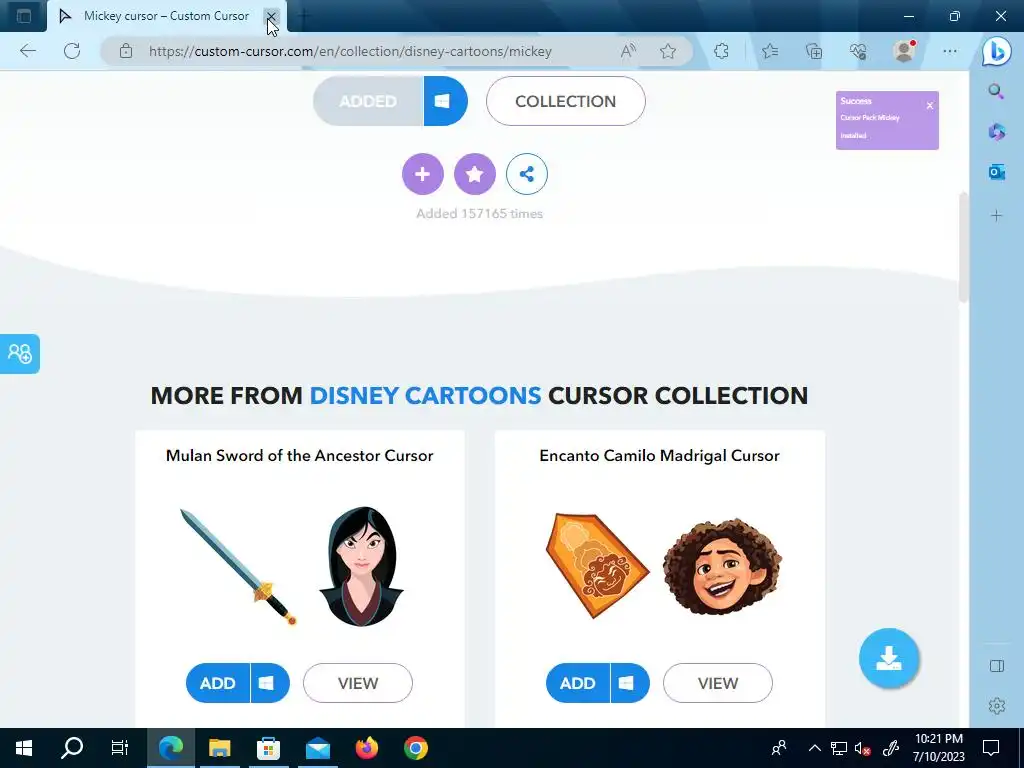Click the DISNEY CARTOONS heading link
Image resolution: width=1024 pixels, height=768 pixels.
point(425,395)
